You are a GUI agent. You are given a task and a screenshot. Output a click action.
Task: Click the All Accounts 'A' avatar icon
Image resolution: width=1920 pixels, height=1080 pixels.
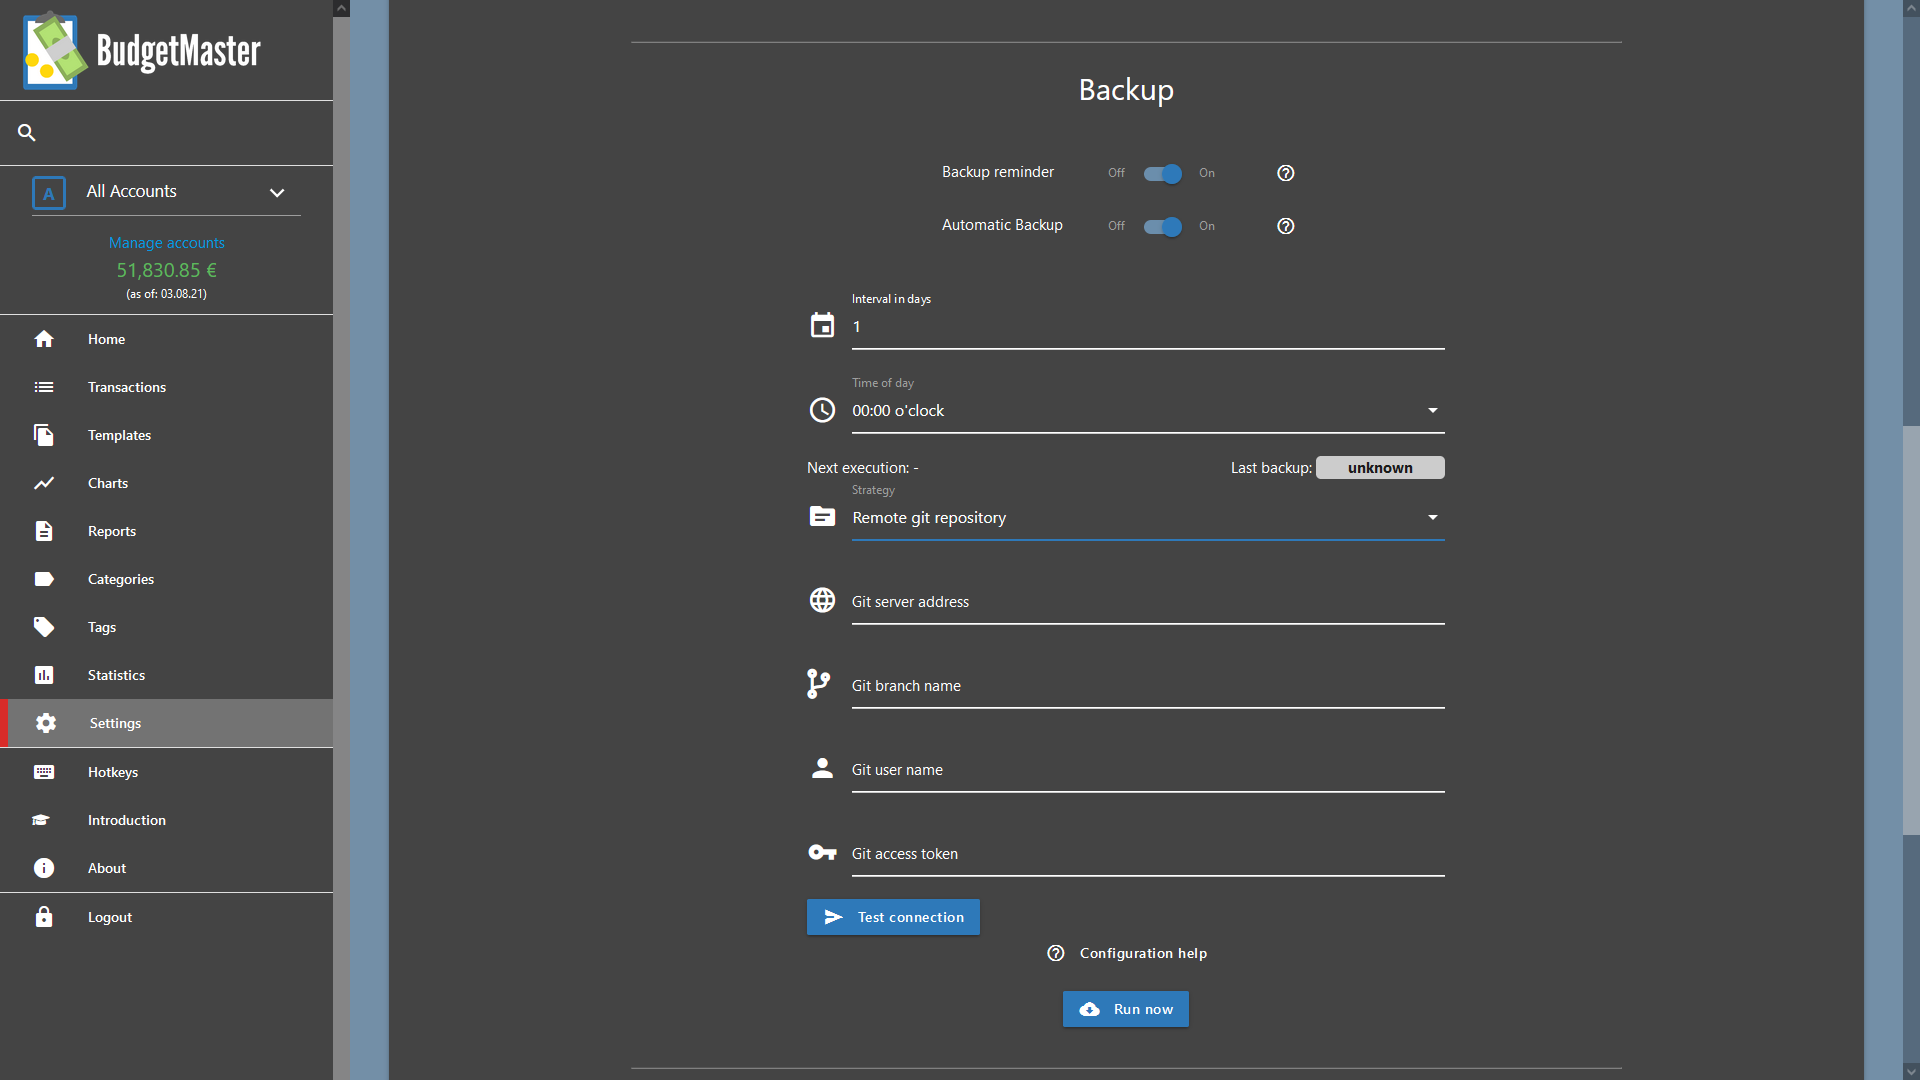click(x=49, y=193)
